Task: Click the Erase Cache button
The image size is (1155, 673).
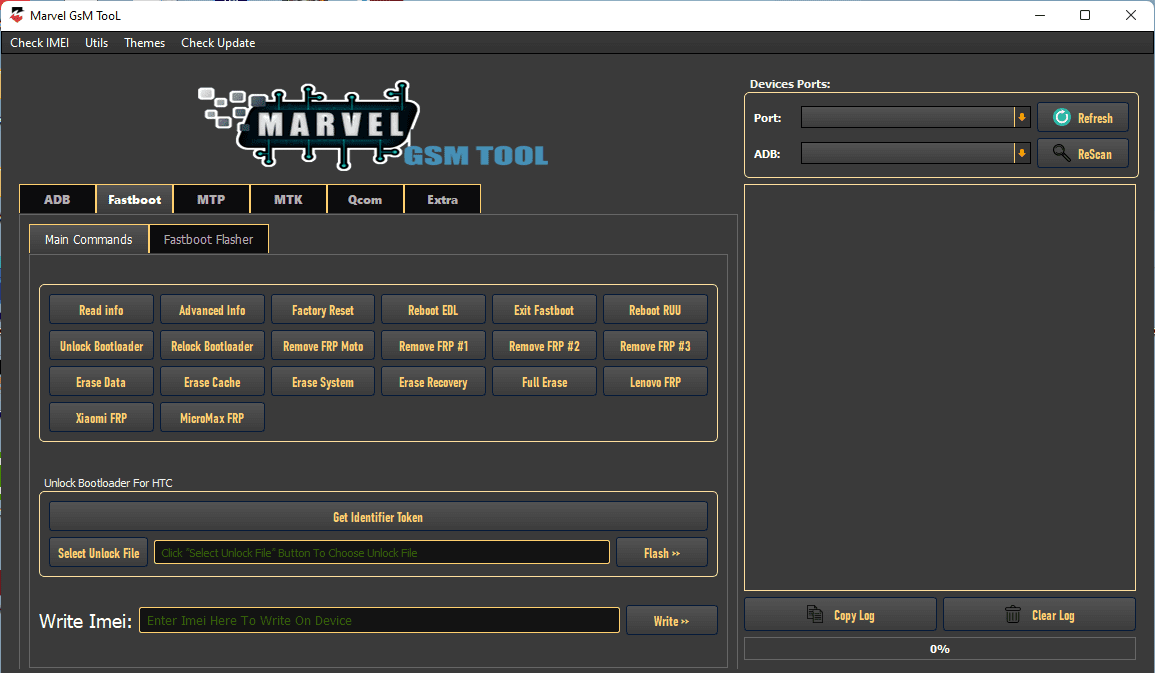Action: pos(212,382)
